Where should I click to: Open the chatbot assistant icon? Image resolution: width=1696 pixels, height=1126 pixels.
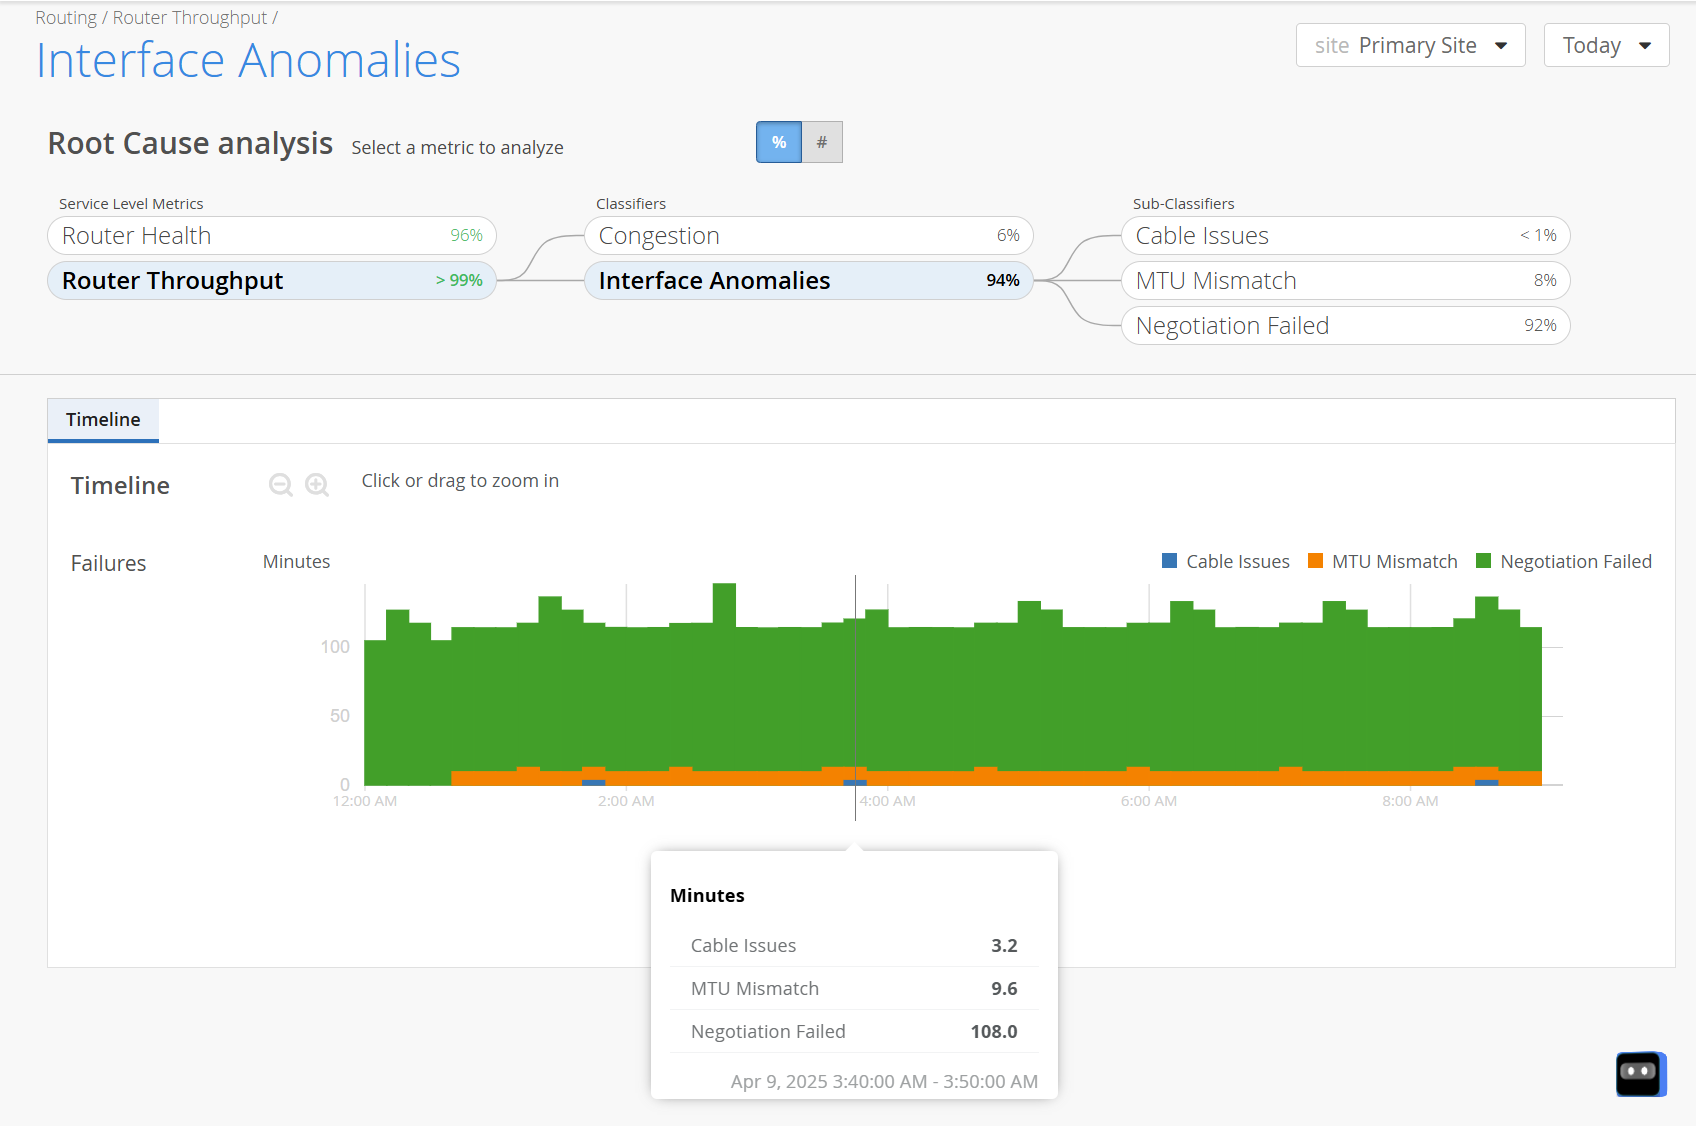(1640, 1073)
